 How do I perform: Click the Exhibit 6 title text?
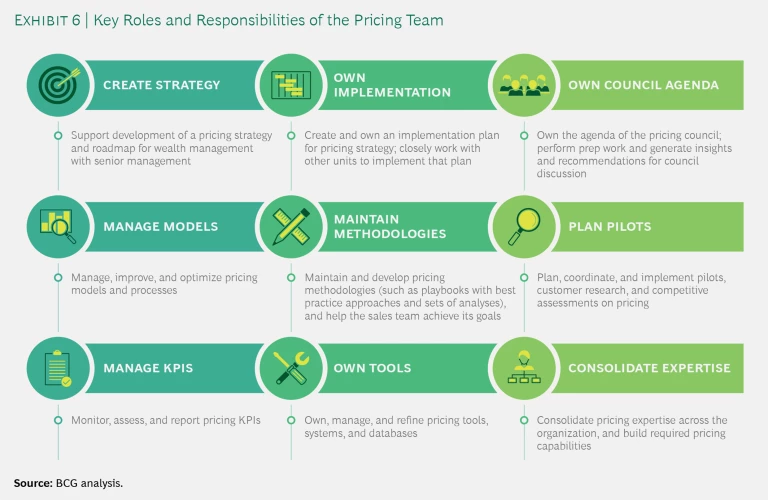click(228, 20)
